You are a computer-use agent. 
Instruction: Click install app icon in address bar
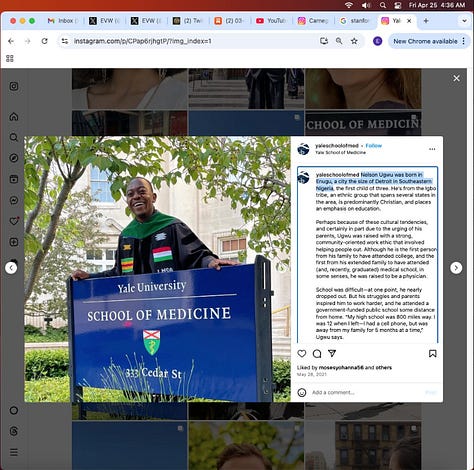[324, 41]
